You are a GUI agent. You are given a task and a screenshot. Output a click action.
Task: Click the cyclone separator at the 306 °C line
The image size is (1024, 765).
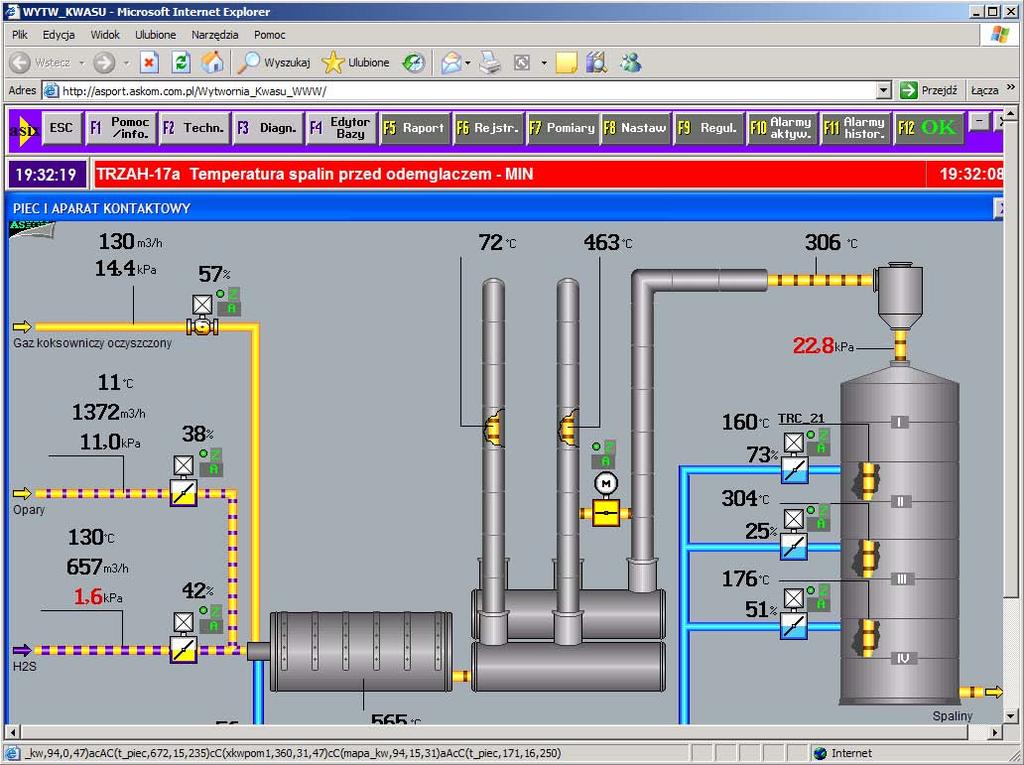[900, 295]
